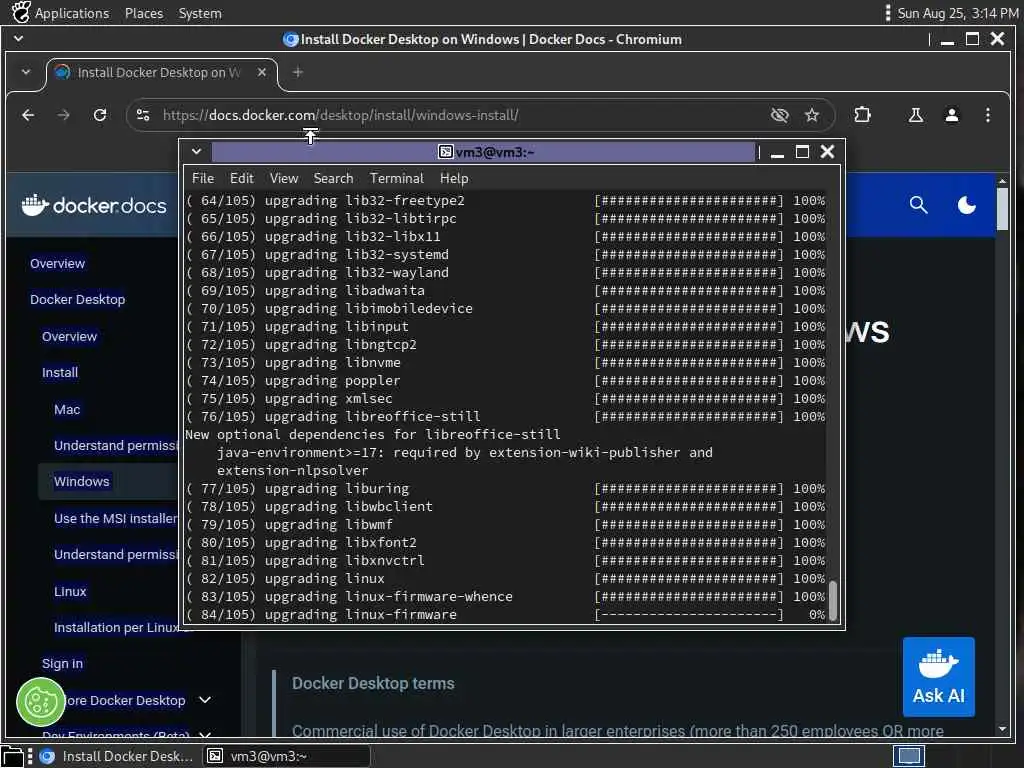Switch to vm3@vm3:~ terminal taskbar button
The image size is (1024, 768).
point(287,756)
